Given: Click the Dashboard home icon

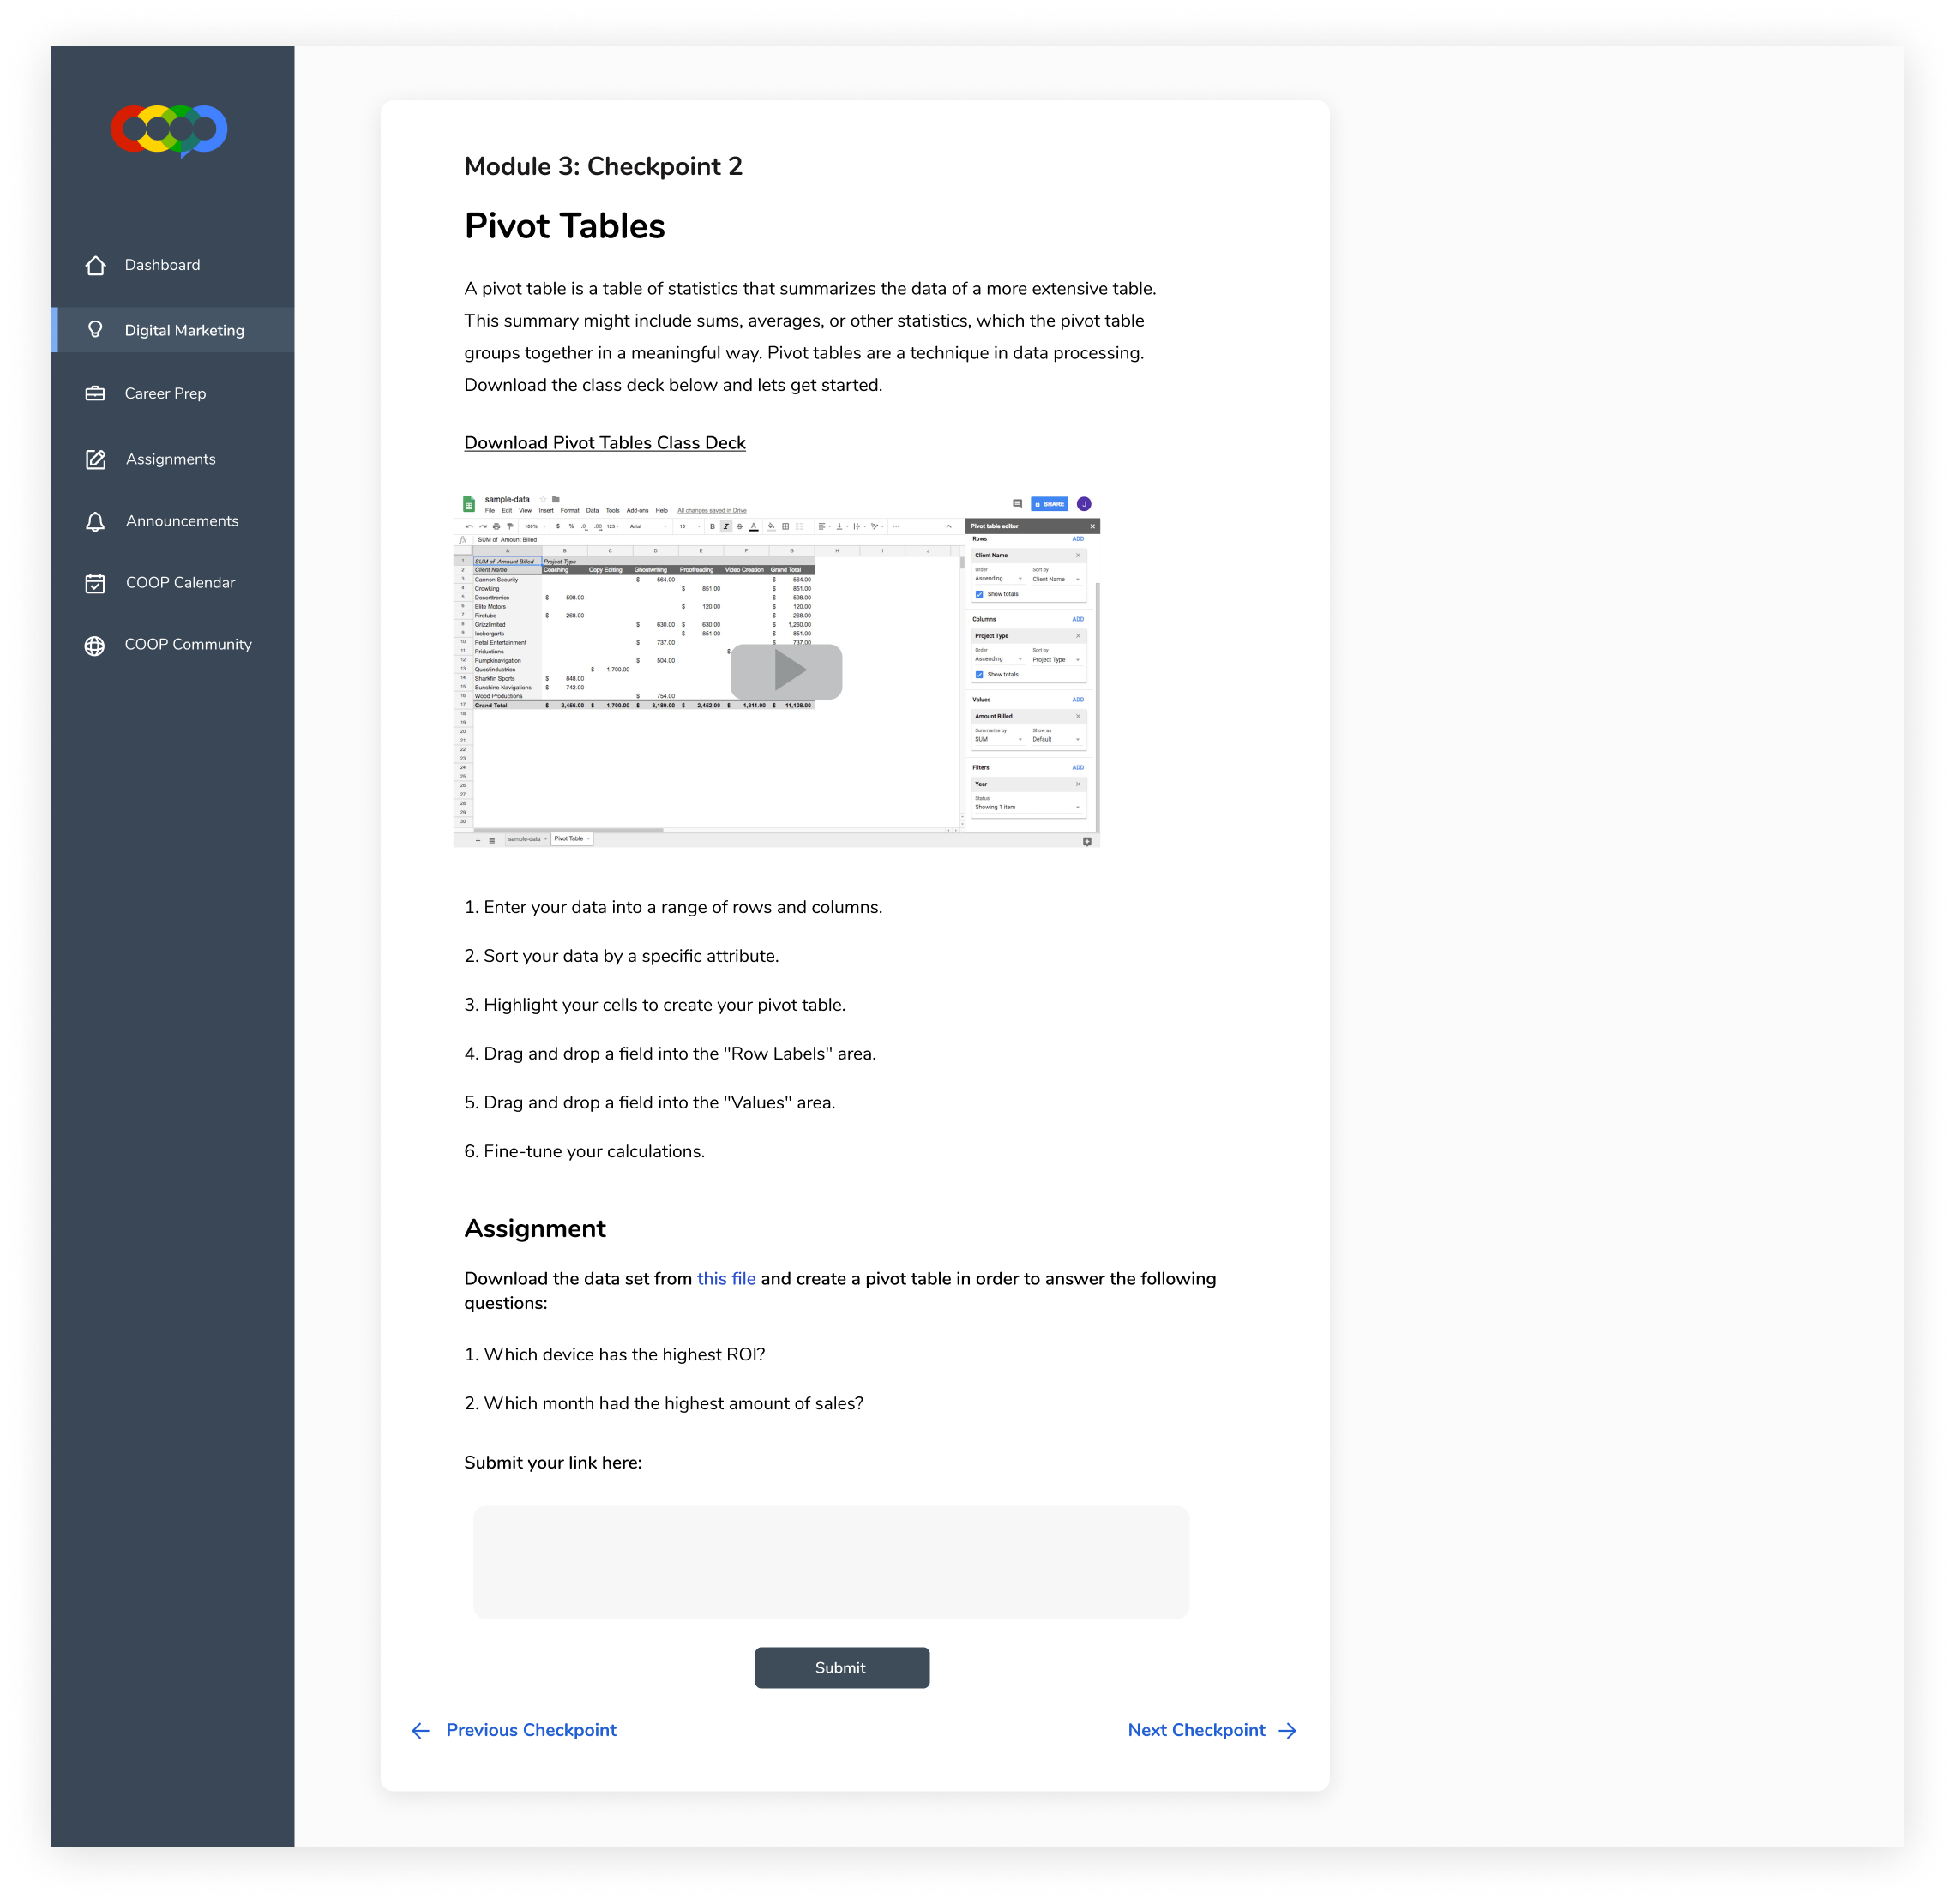Looking at the screenshot, I should coord(95,265).
